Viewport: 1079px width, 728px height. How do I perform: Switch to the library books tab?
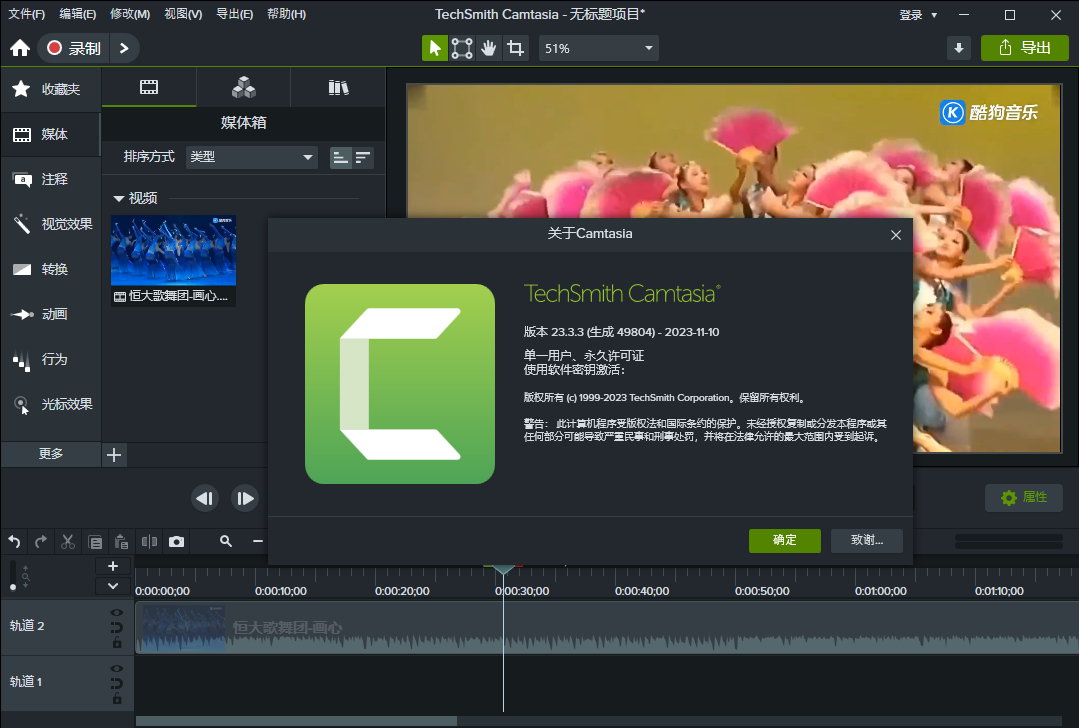338,87
